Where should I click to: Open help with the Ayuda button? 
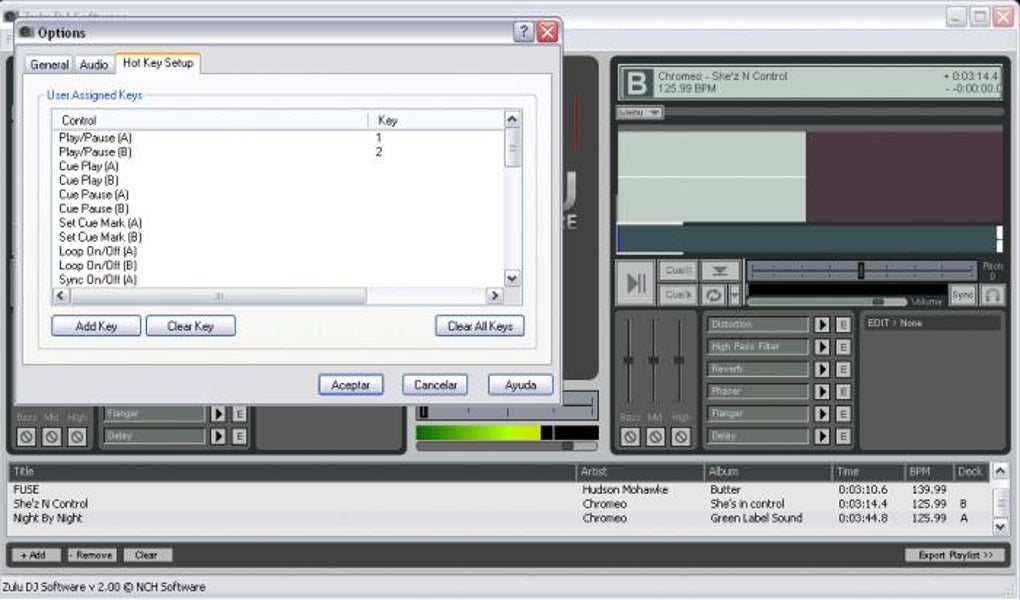(x=520, y=385)
